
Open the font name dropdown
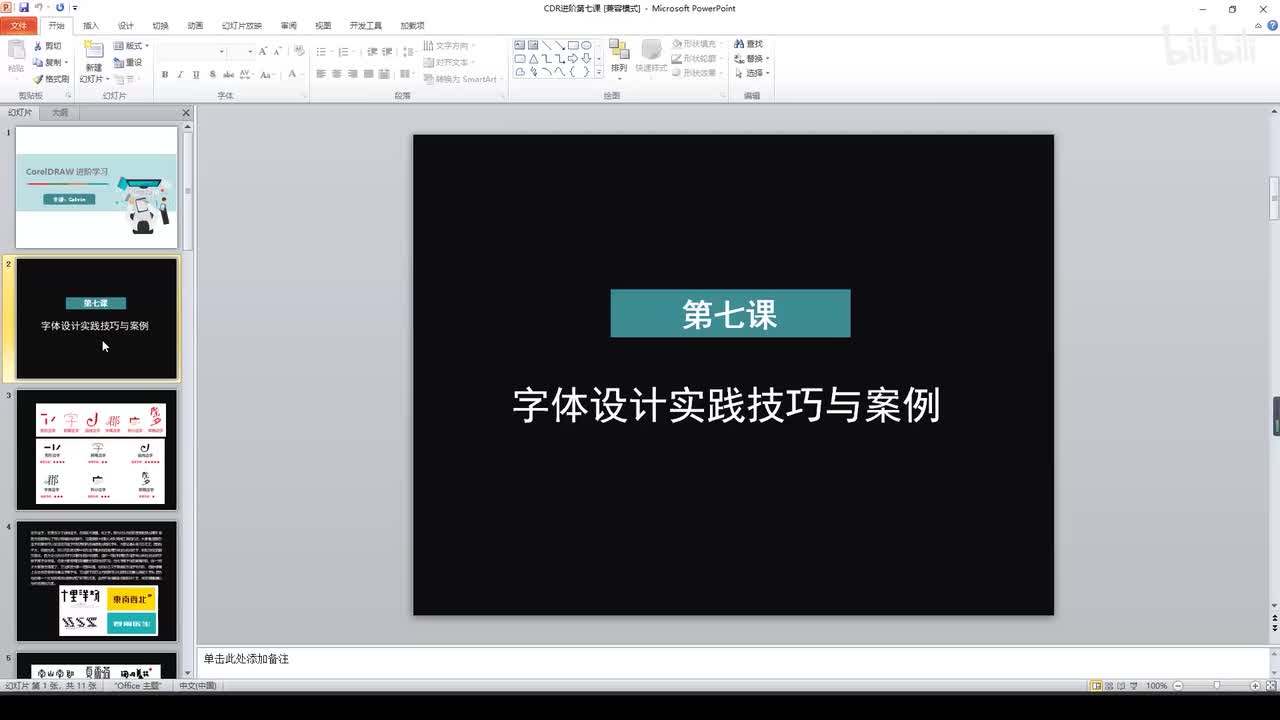(222, 51)
